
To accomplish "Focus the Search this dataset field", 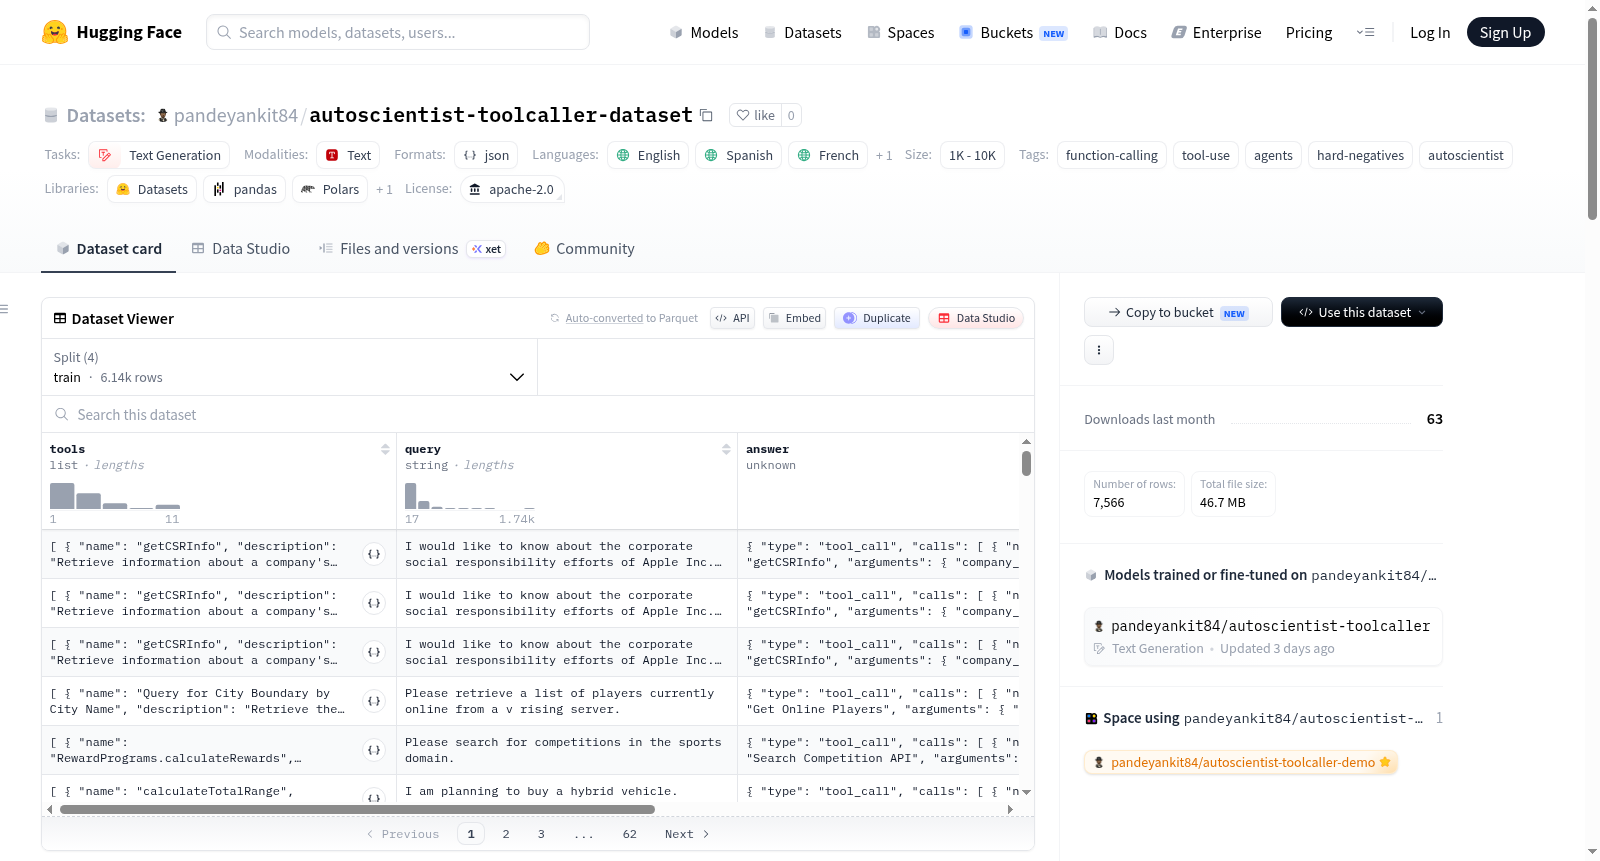I will 538,414.
